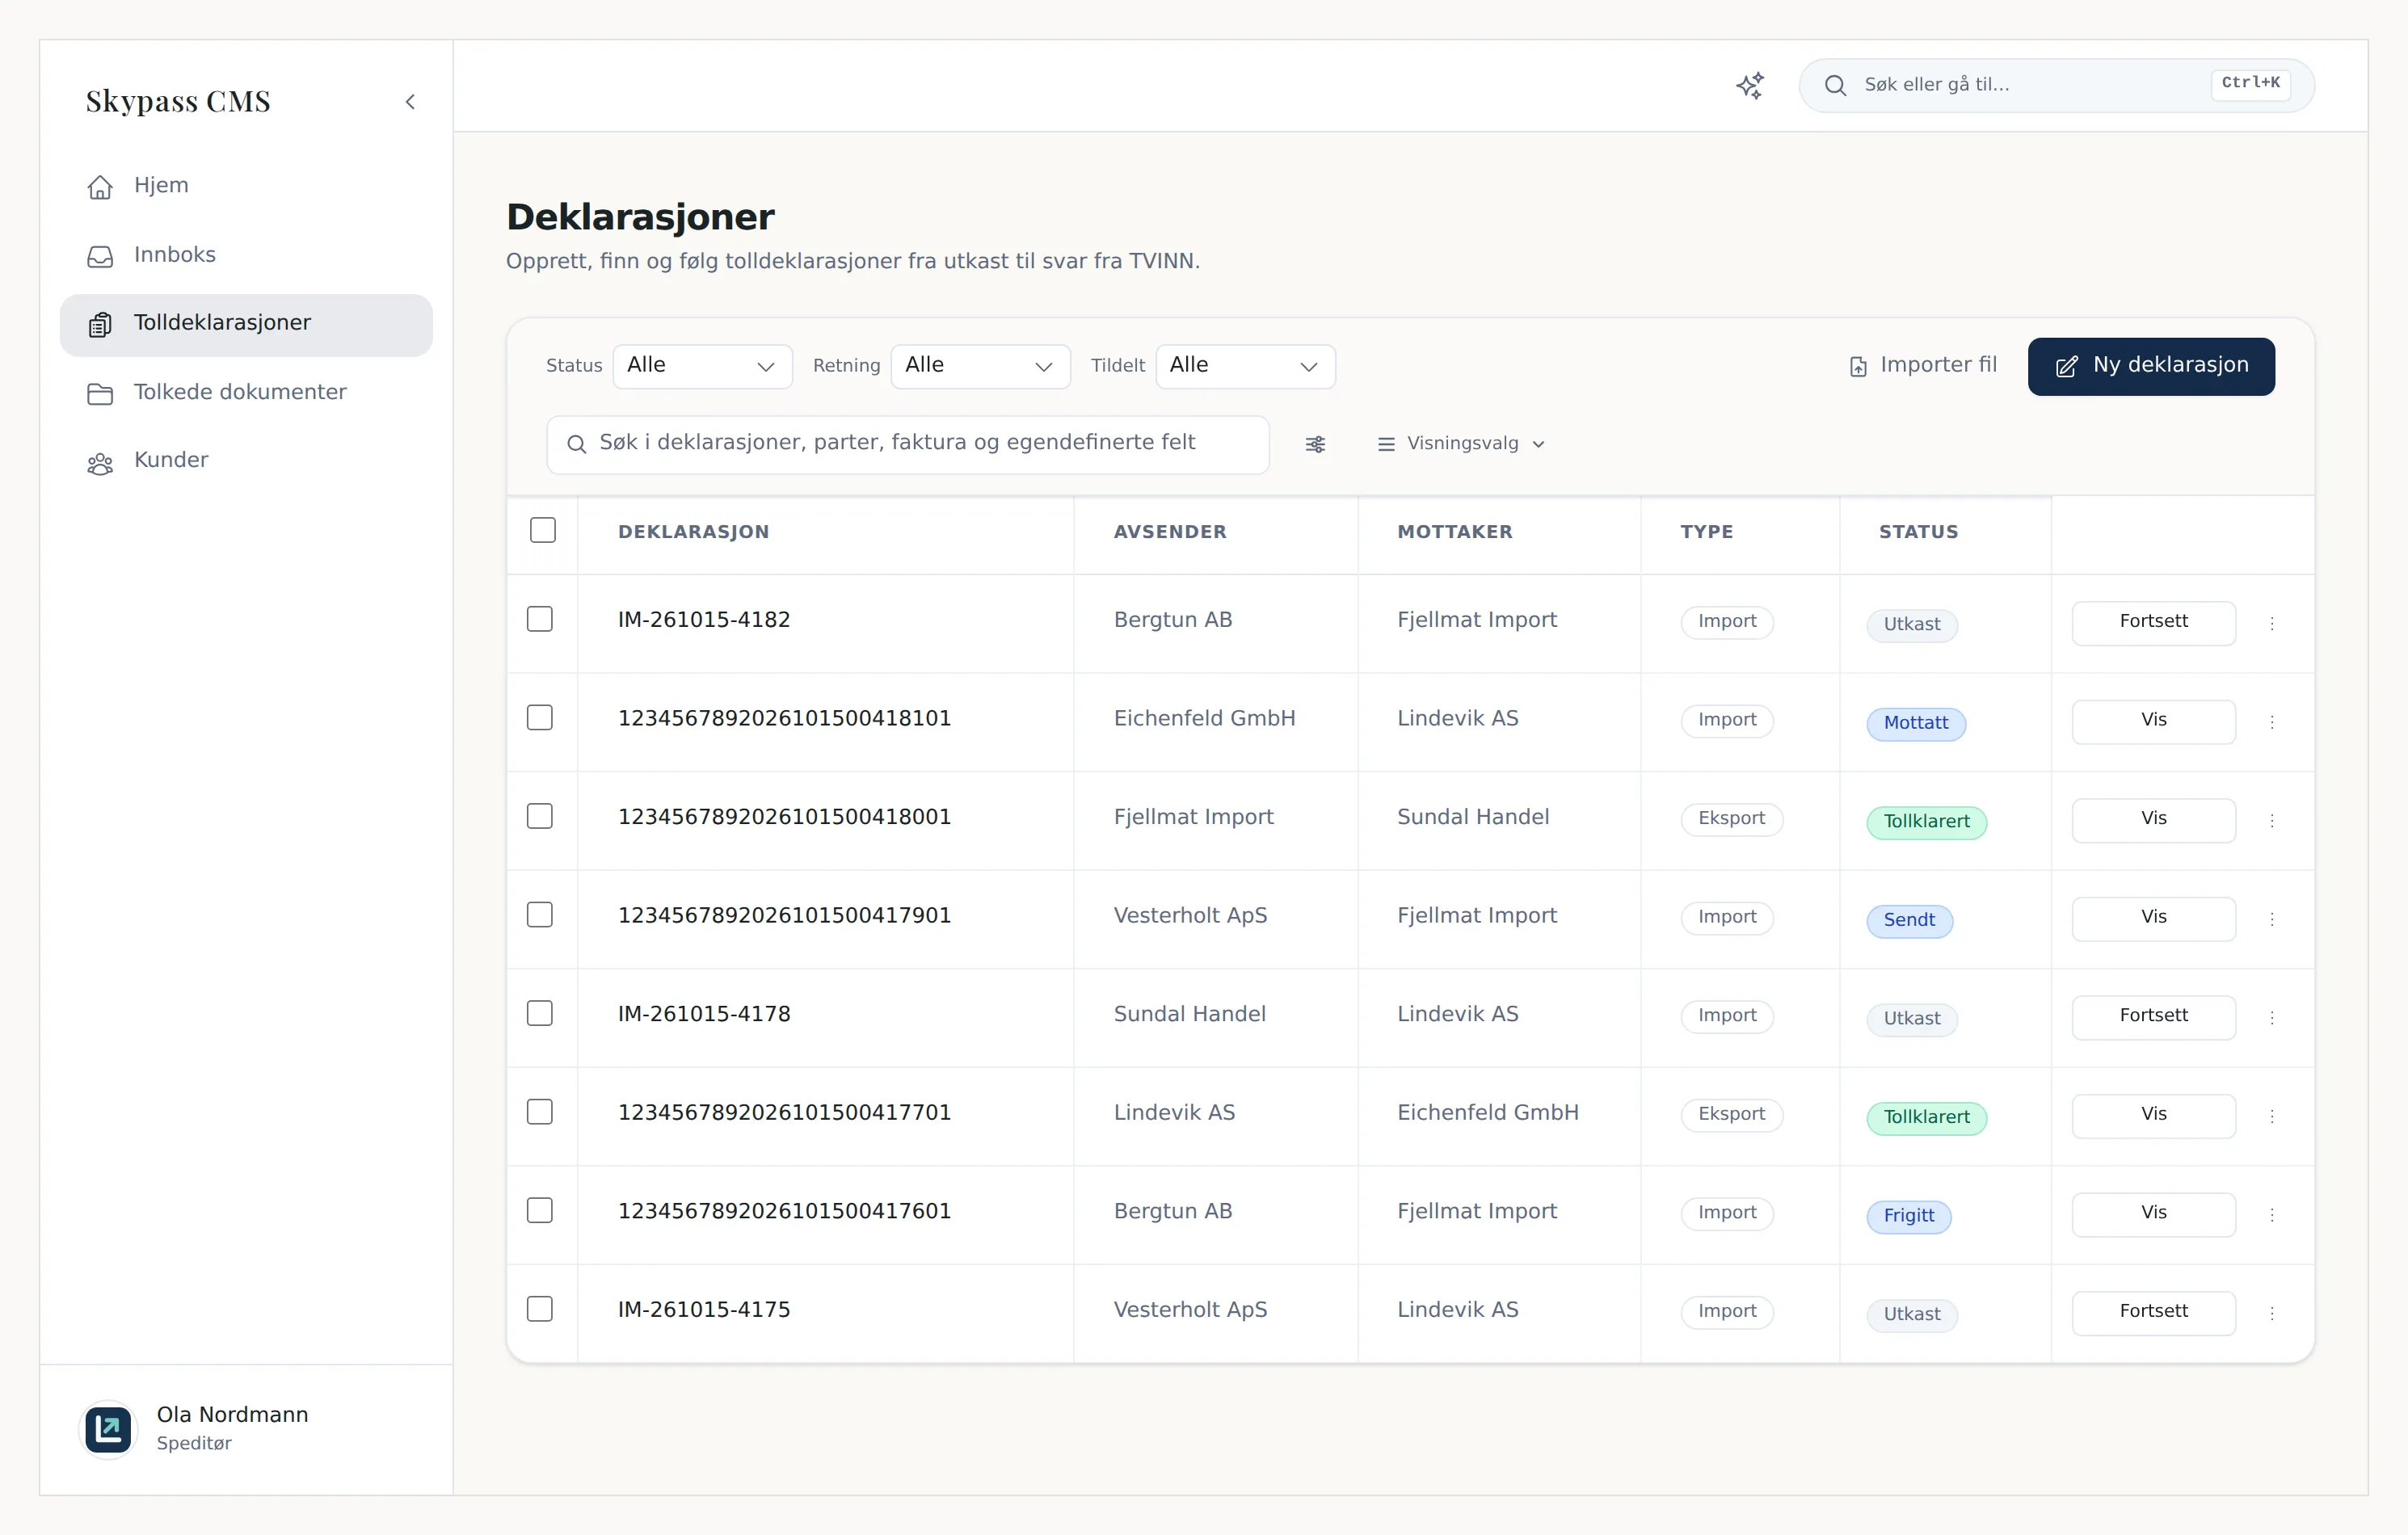Click the AI sparkle icon in header
The height and width of the screenshot is (1535, 2408).
(1749, 86)
